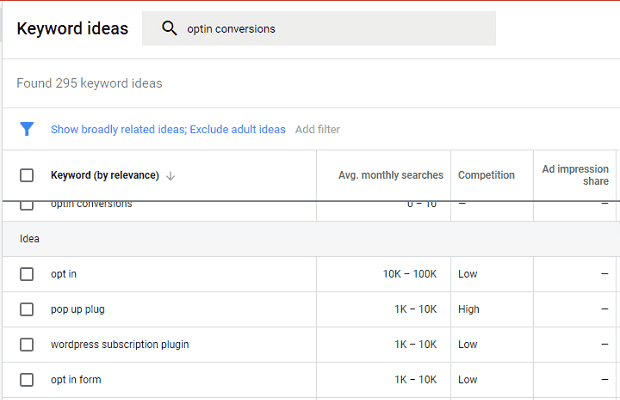The image size is (620, 400).
Task: Click searches value for 'opt in form'
Action: pos(416,379)
